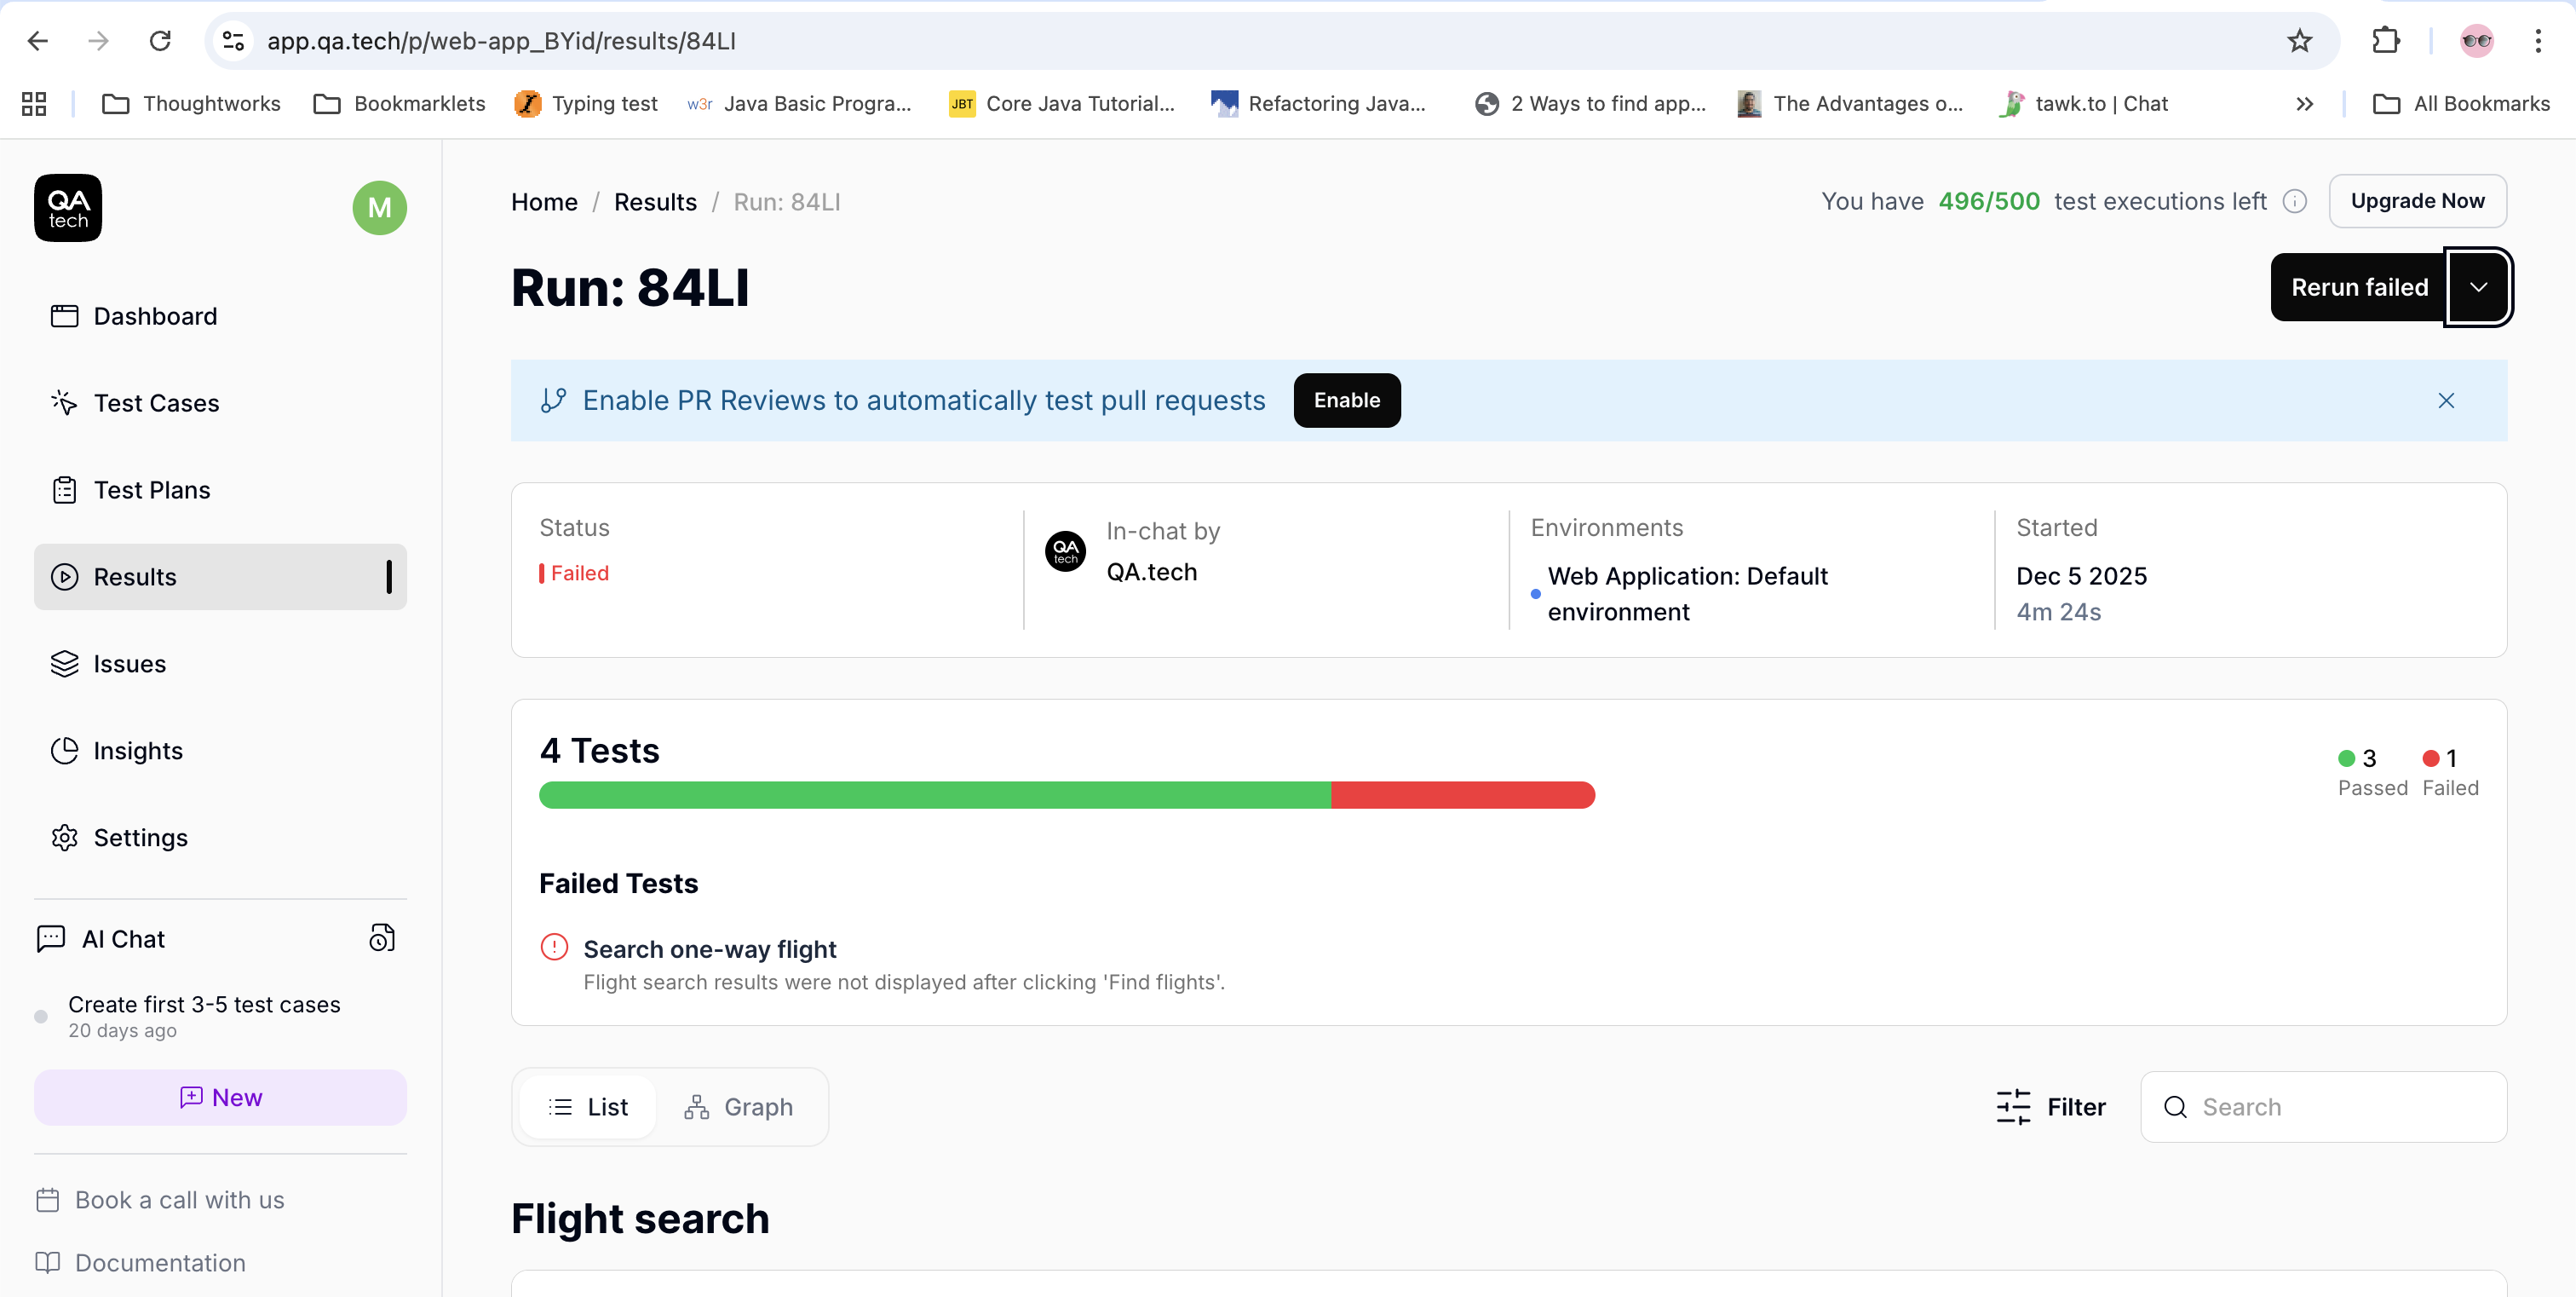2576x1297 pixels.
Task: Expand the Rerun failed dropdown arrow
Action: tap(2477, 287)
